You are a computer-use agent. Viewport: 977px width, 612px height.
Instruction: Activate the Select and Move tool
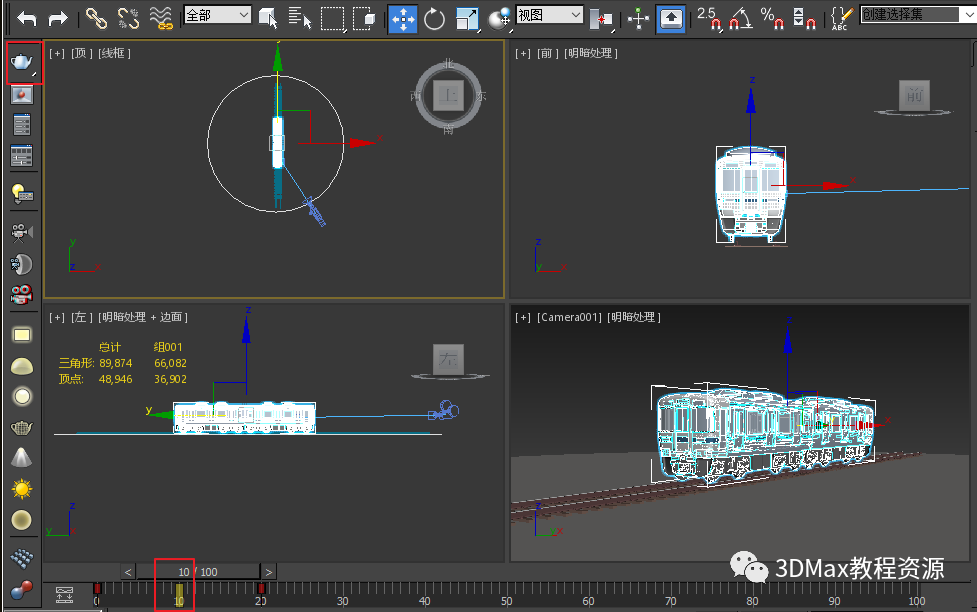(403, 18)
